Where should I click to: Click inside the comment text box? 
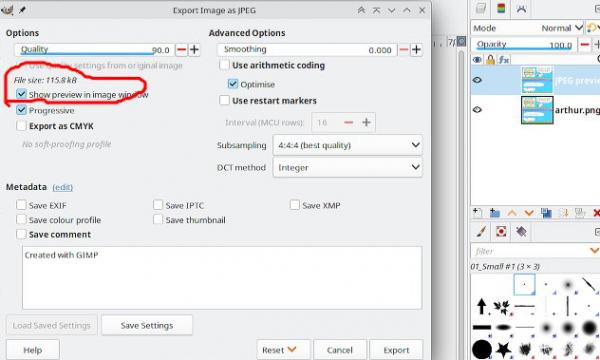[x=222, y=278]
